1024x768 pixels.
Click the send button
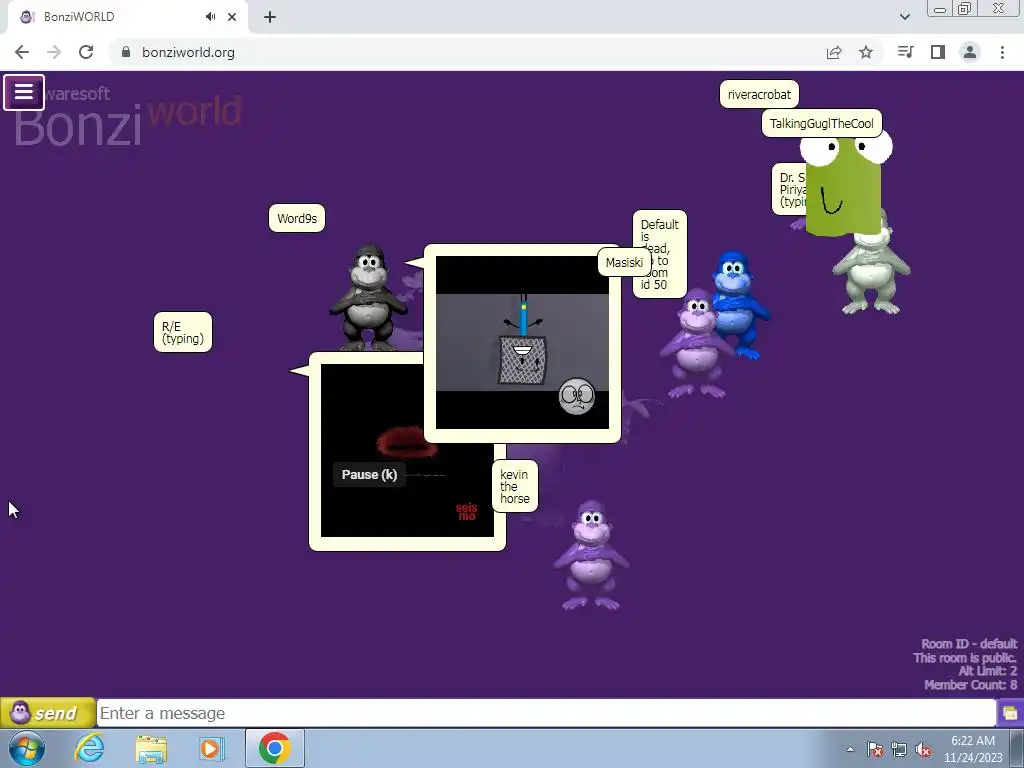pos(47,712)
